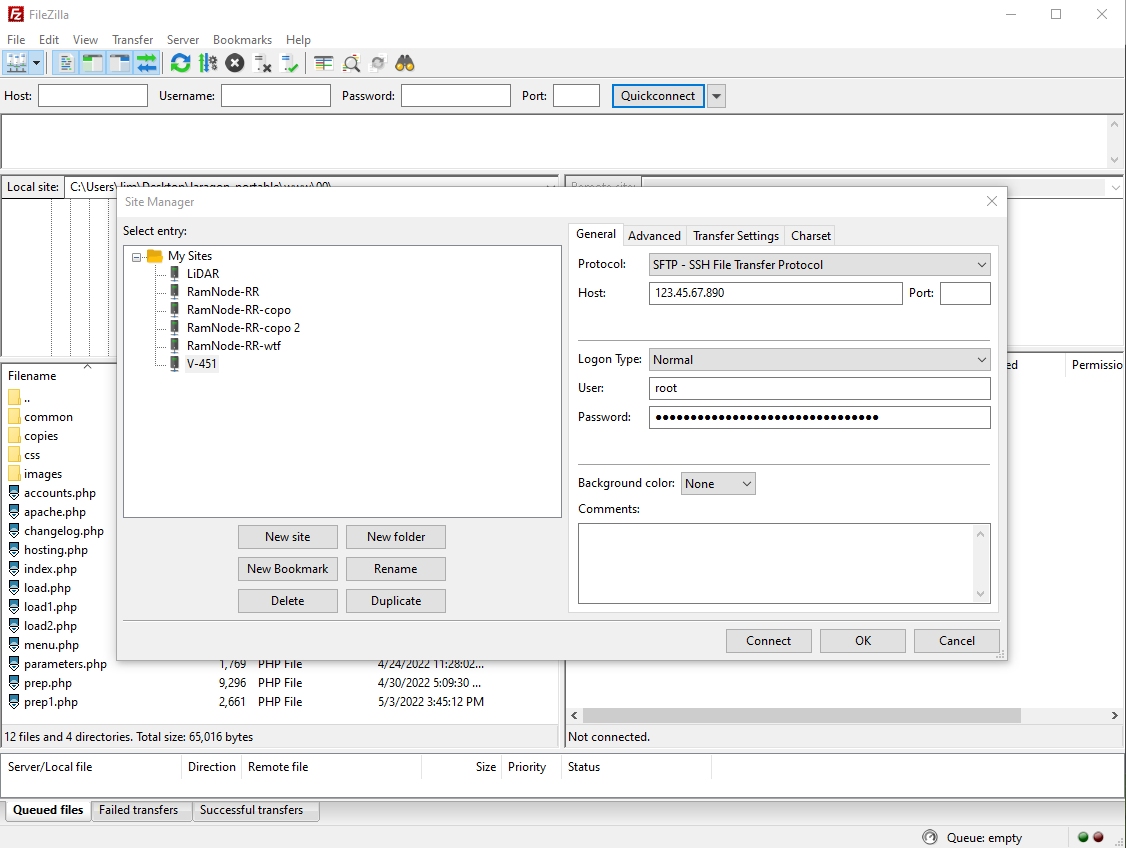This screenshot has width=1126, height=848.
Task: Focus the Quickconnect Host field
Action: pos(93,95)
